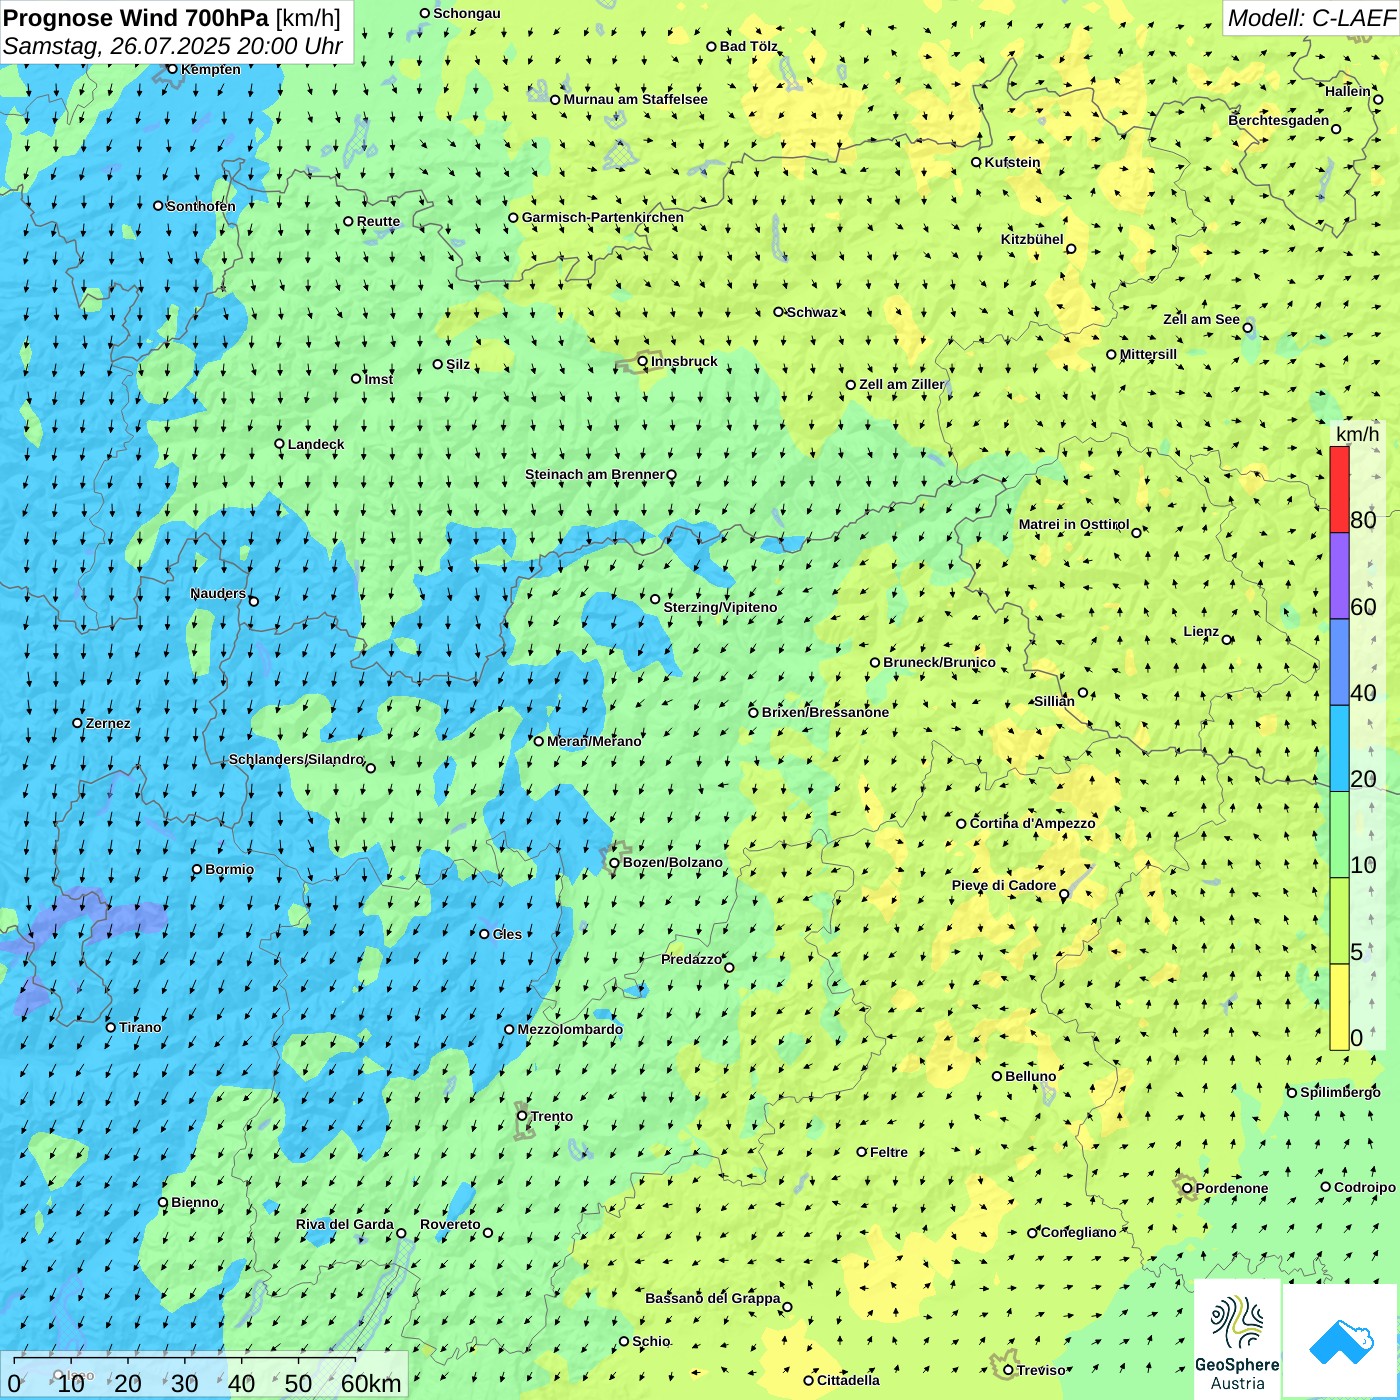This screenshot has width=1400, height=1400.
Task: Click the Zernez label
Action: [108, 723]
